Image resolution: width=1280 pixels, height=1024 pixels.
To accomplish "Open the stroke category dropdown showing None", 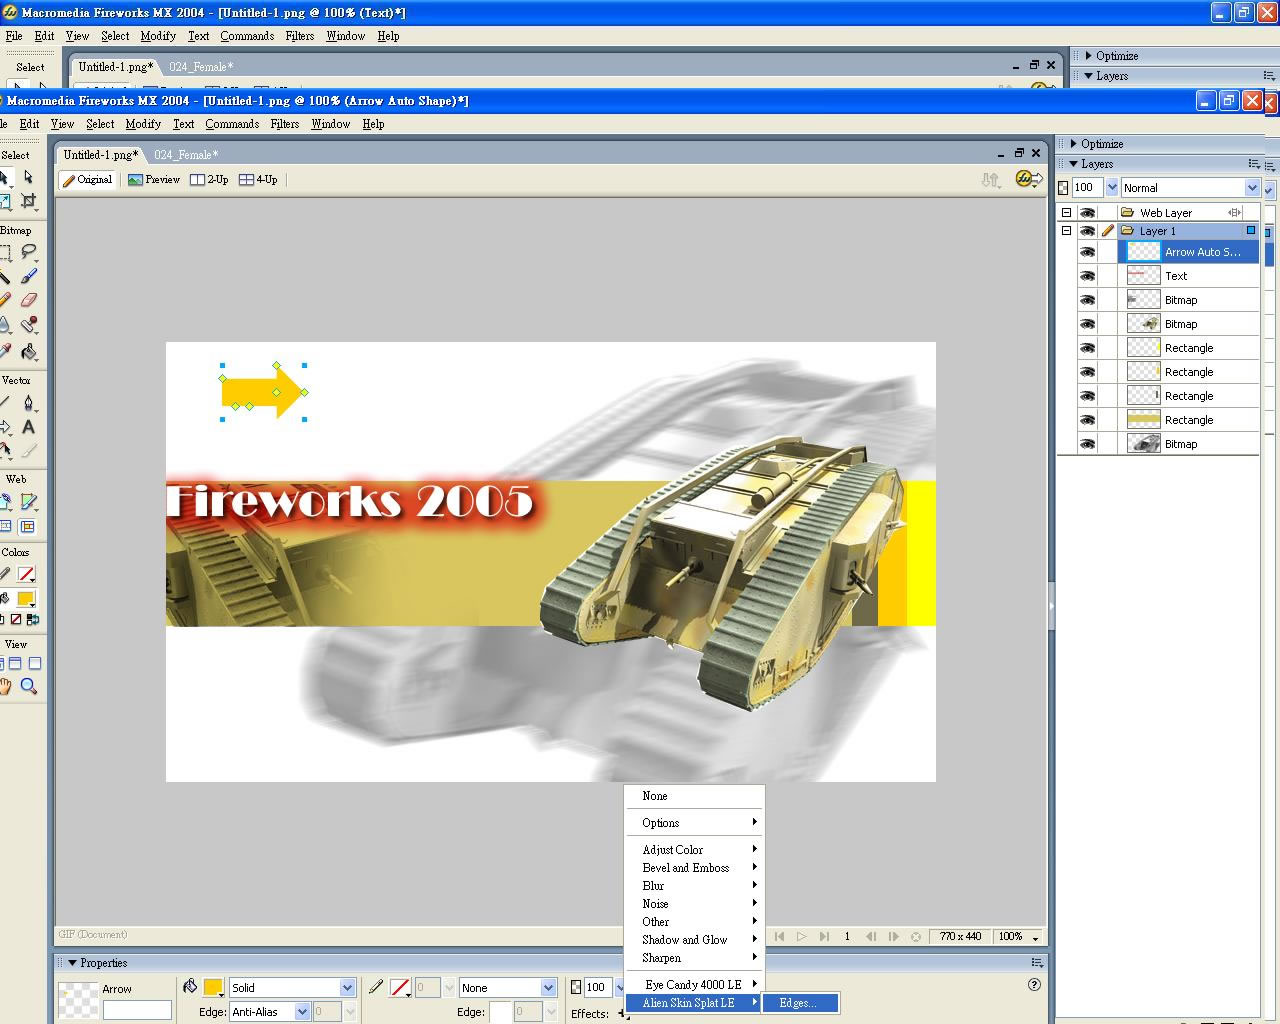I will click(548, 987).
